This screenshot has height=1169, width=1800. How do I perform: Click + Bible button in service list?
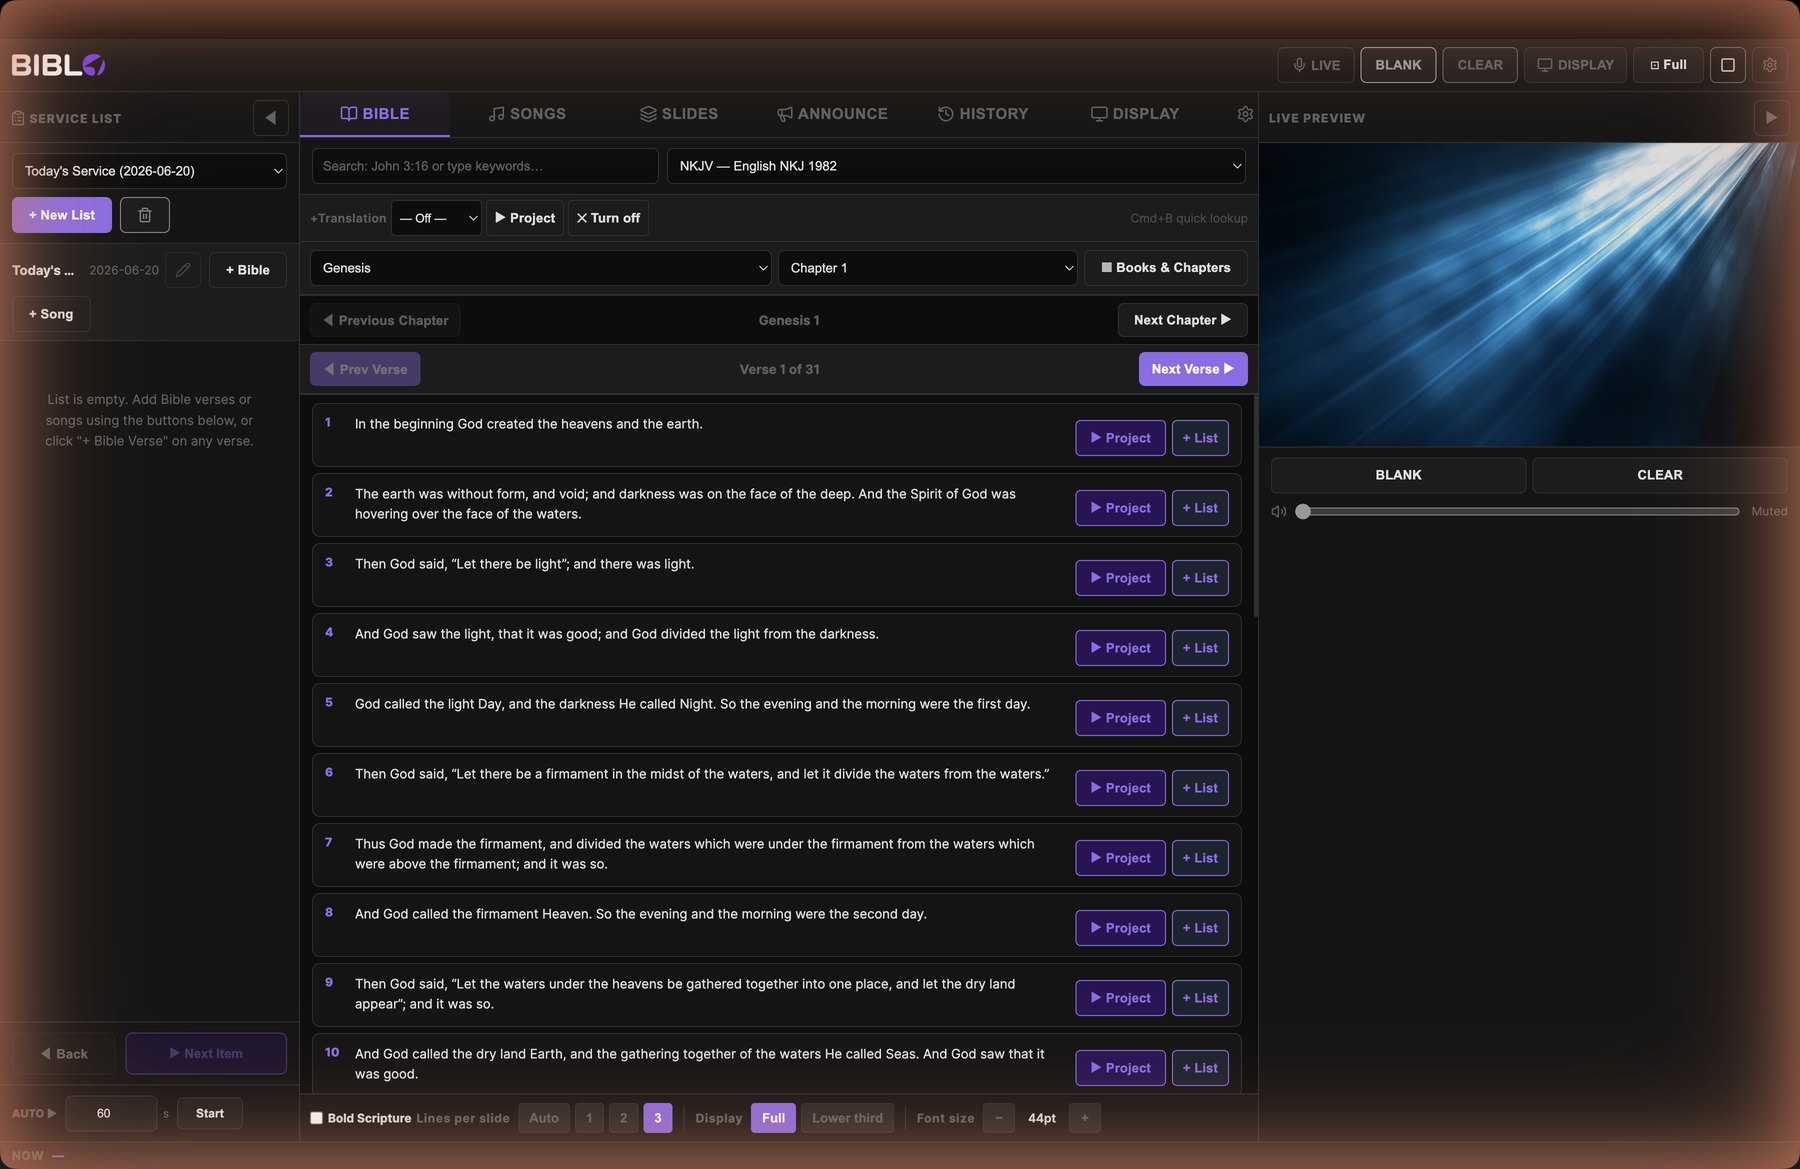pos(247,270)
